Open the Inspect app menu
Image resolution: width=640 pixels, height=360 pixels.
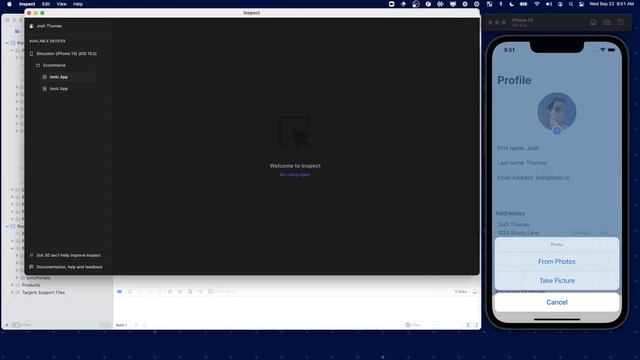(27, 4)
